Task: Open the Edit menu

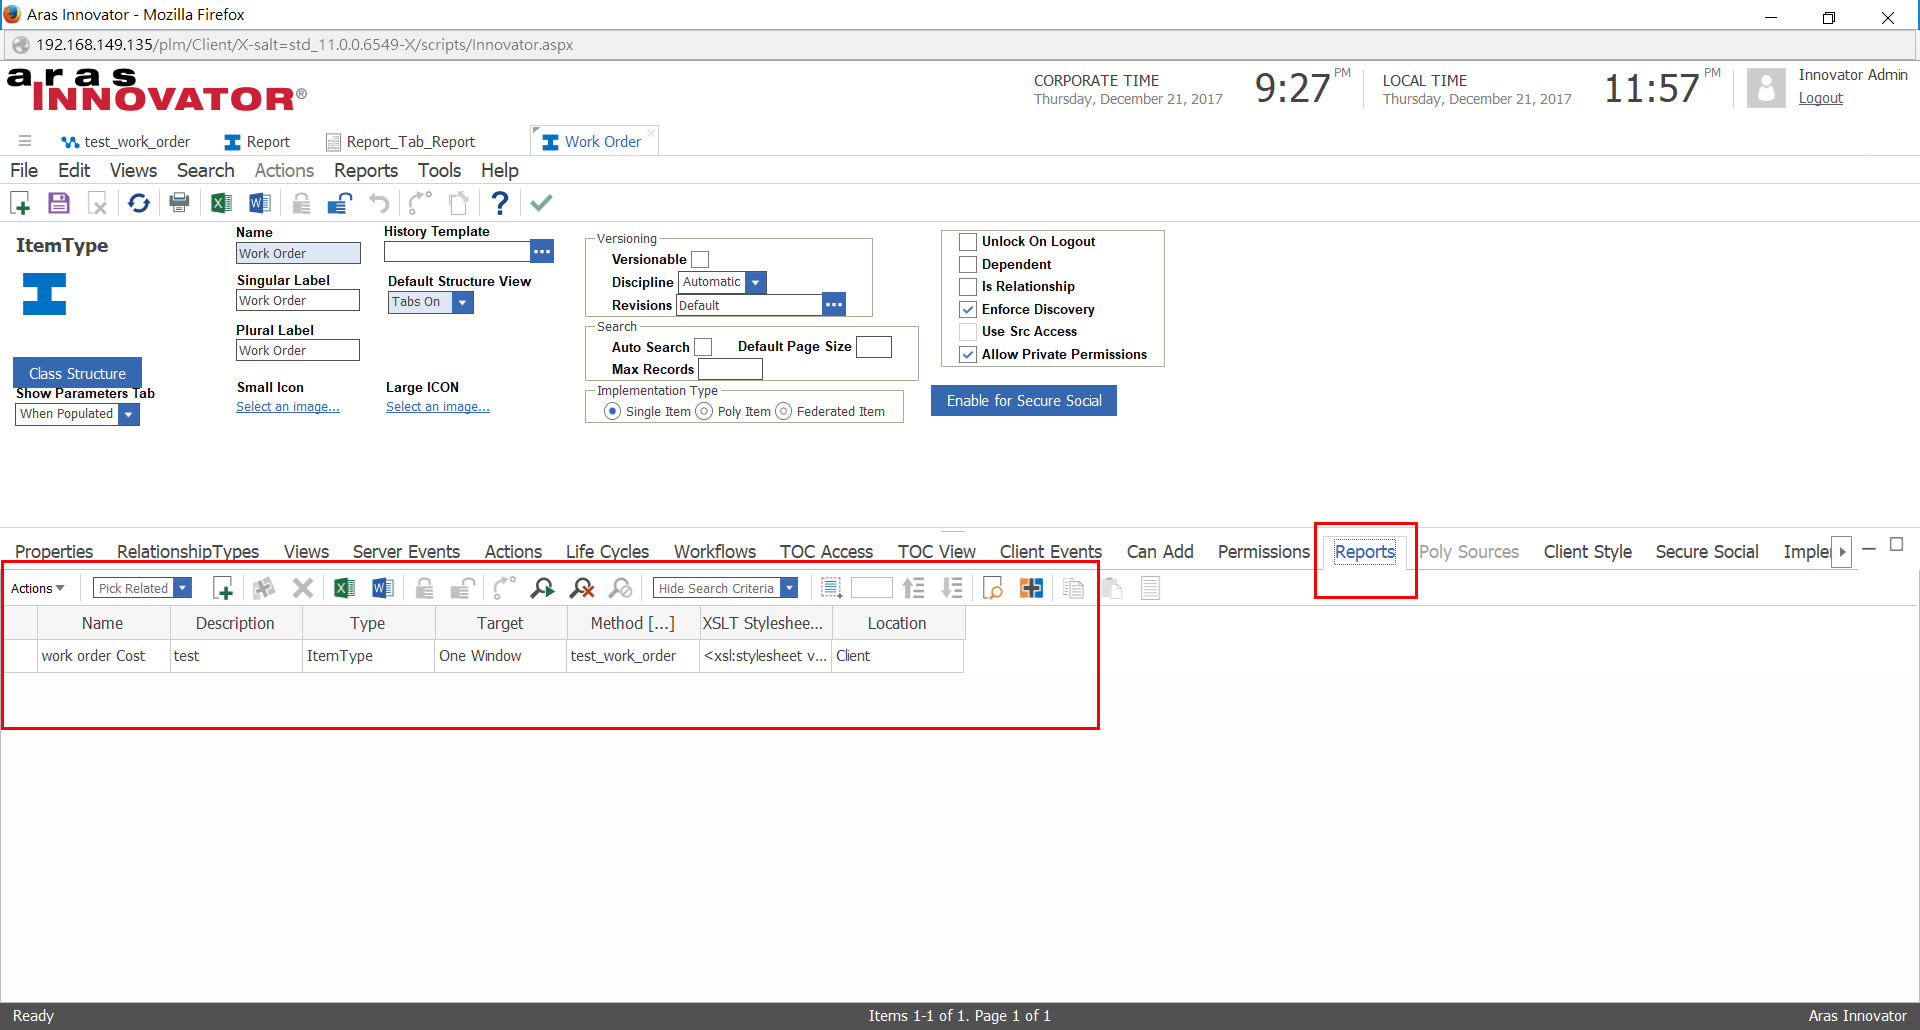Action: click(x=74, y=171)
